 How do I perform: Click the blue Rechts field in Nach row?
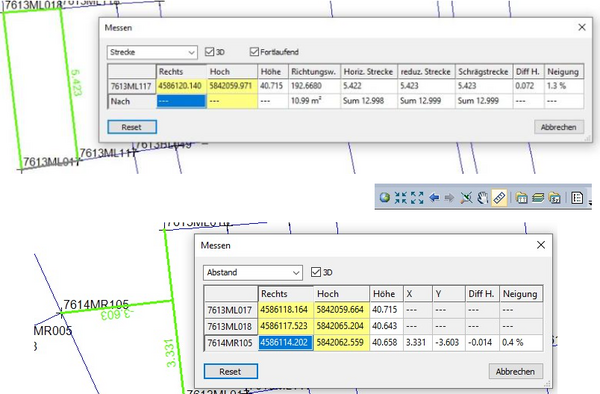point(181,101)
